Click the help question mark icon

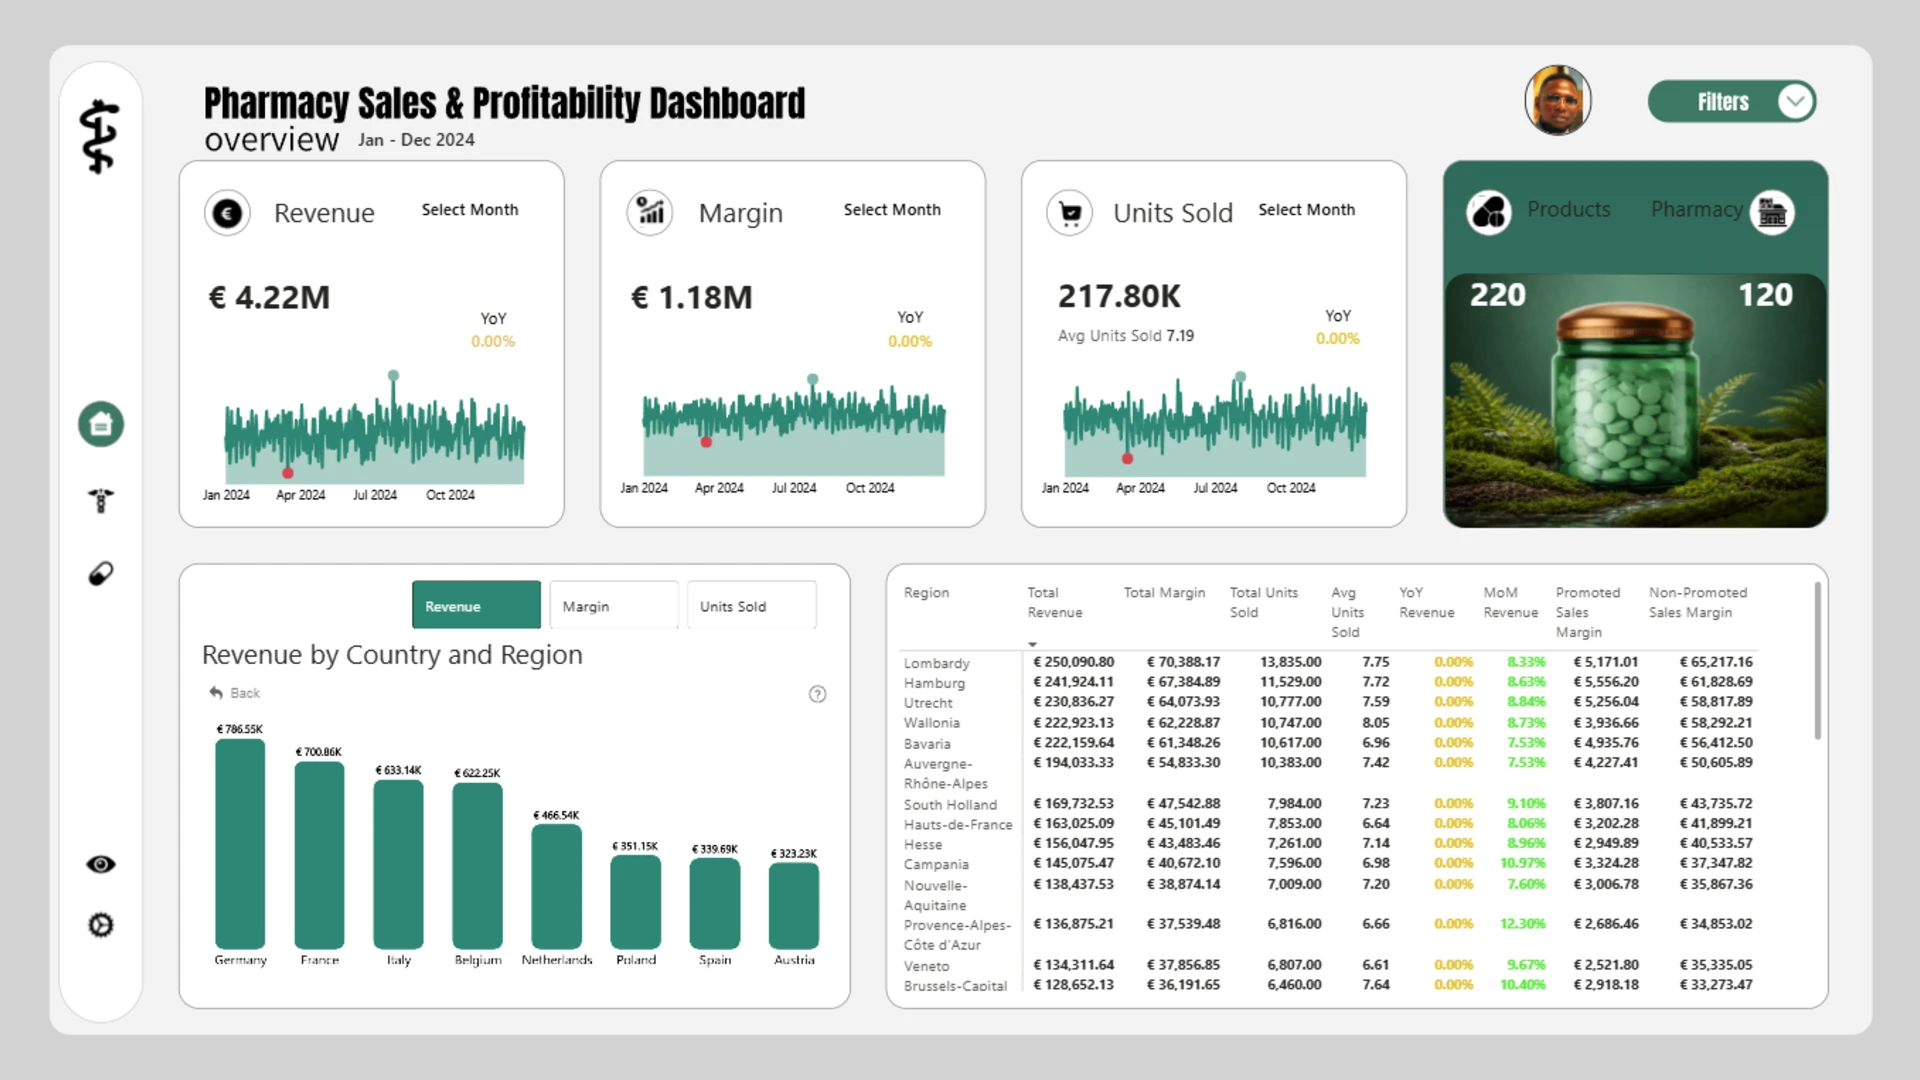[x=817, y=694]
